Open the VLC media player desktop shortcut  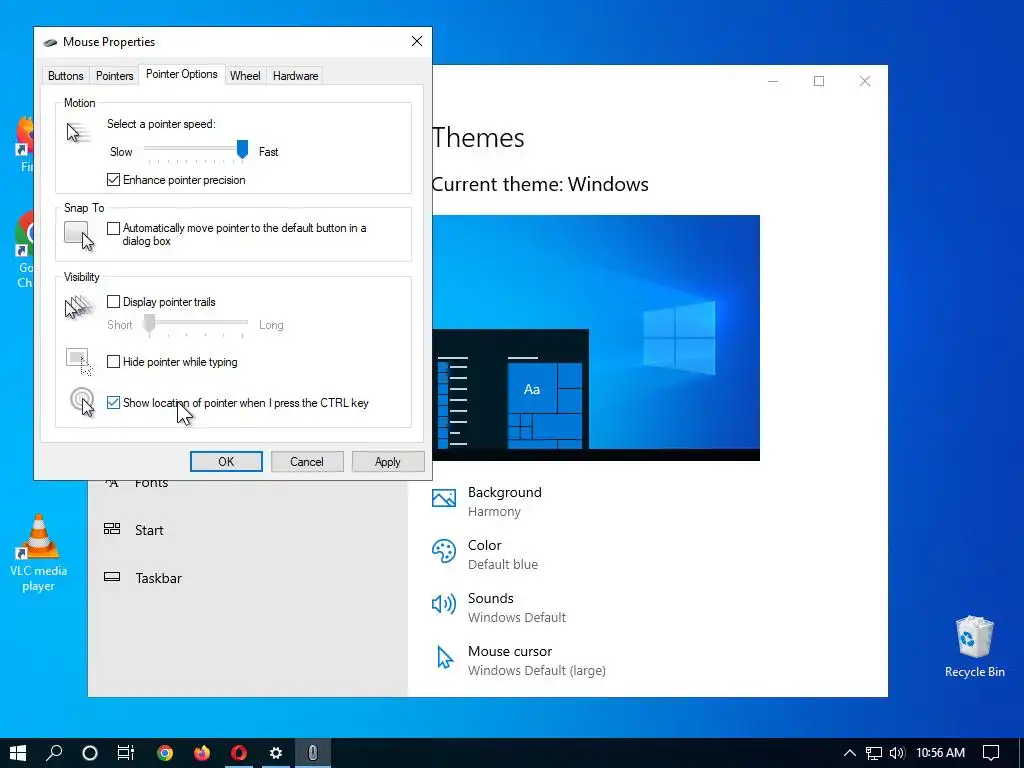click(39, 552)
